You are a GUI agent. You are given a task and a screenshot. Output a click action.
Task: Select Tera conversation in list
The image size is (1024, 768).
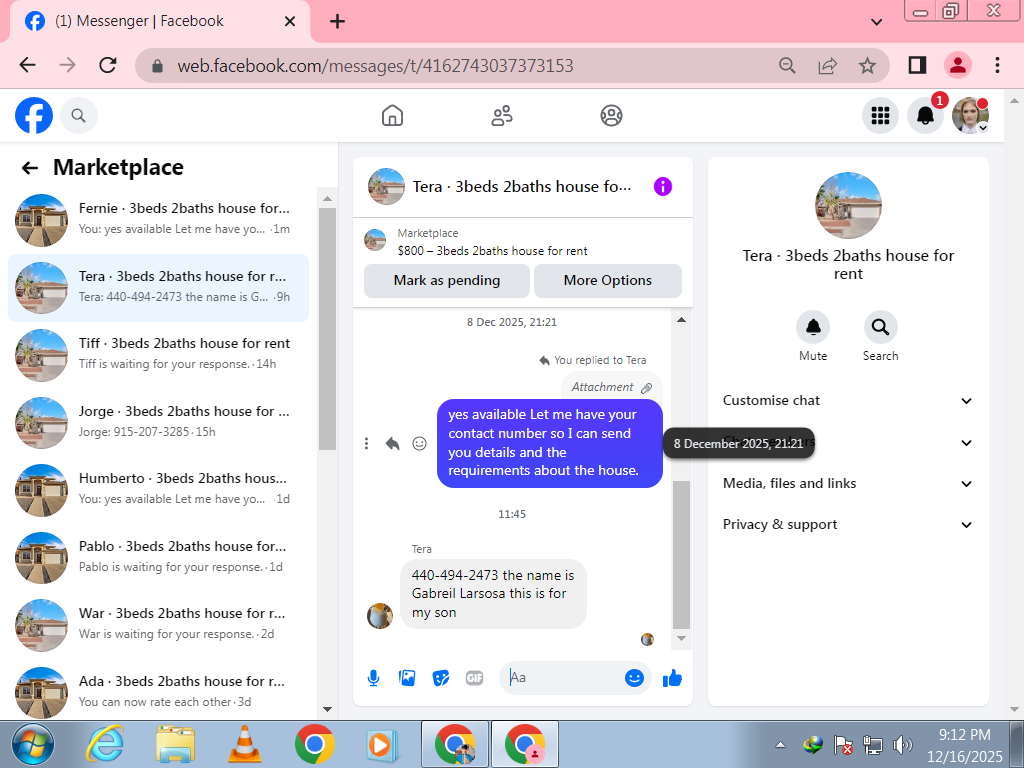click(x=158, y=288)
